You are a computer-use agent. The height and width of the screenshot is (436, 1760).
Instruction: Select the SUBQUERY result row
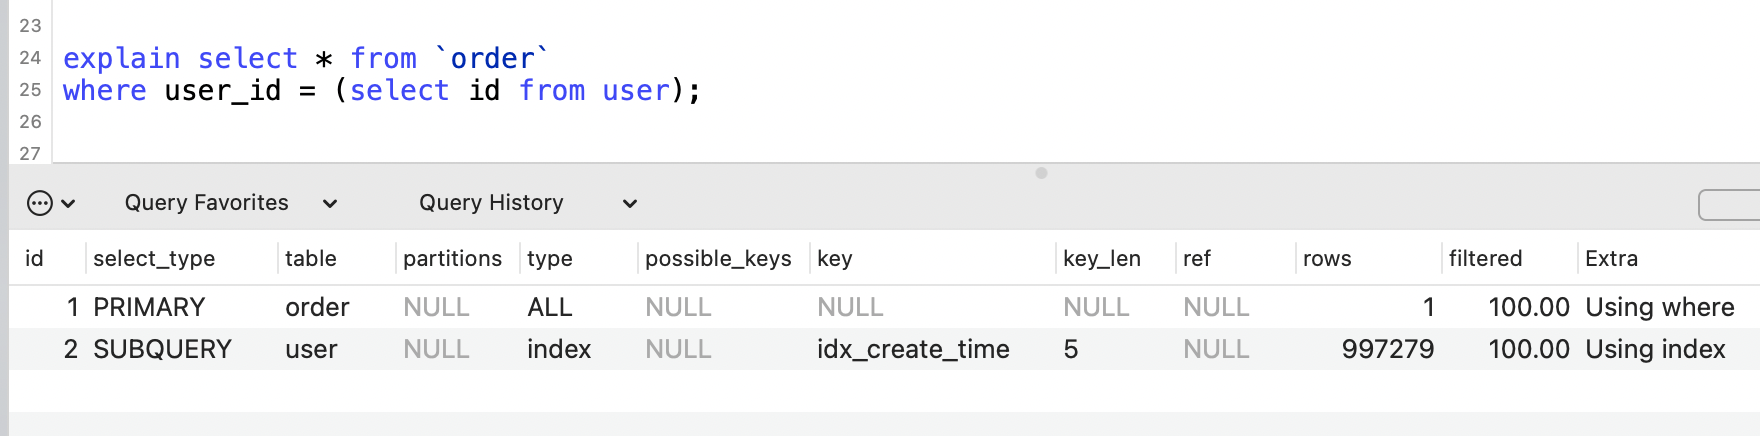pyautogui.click(x=162, y=349)
